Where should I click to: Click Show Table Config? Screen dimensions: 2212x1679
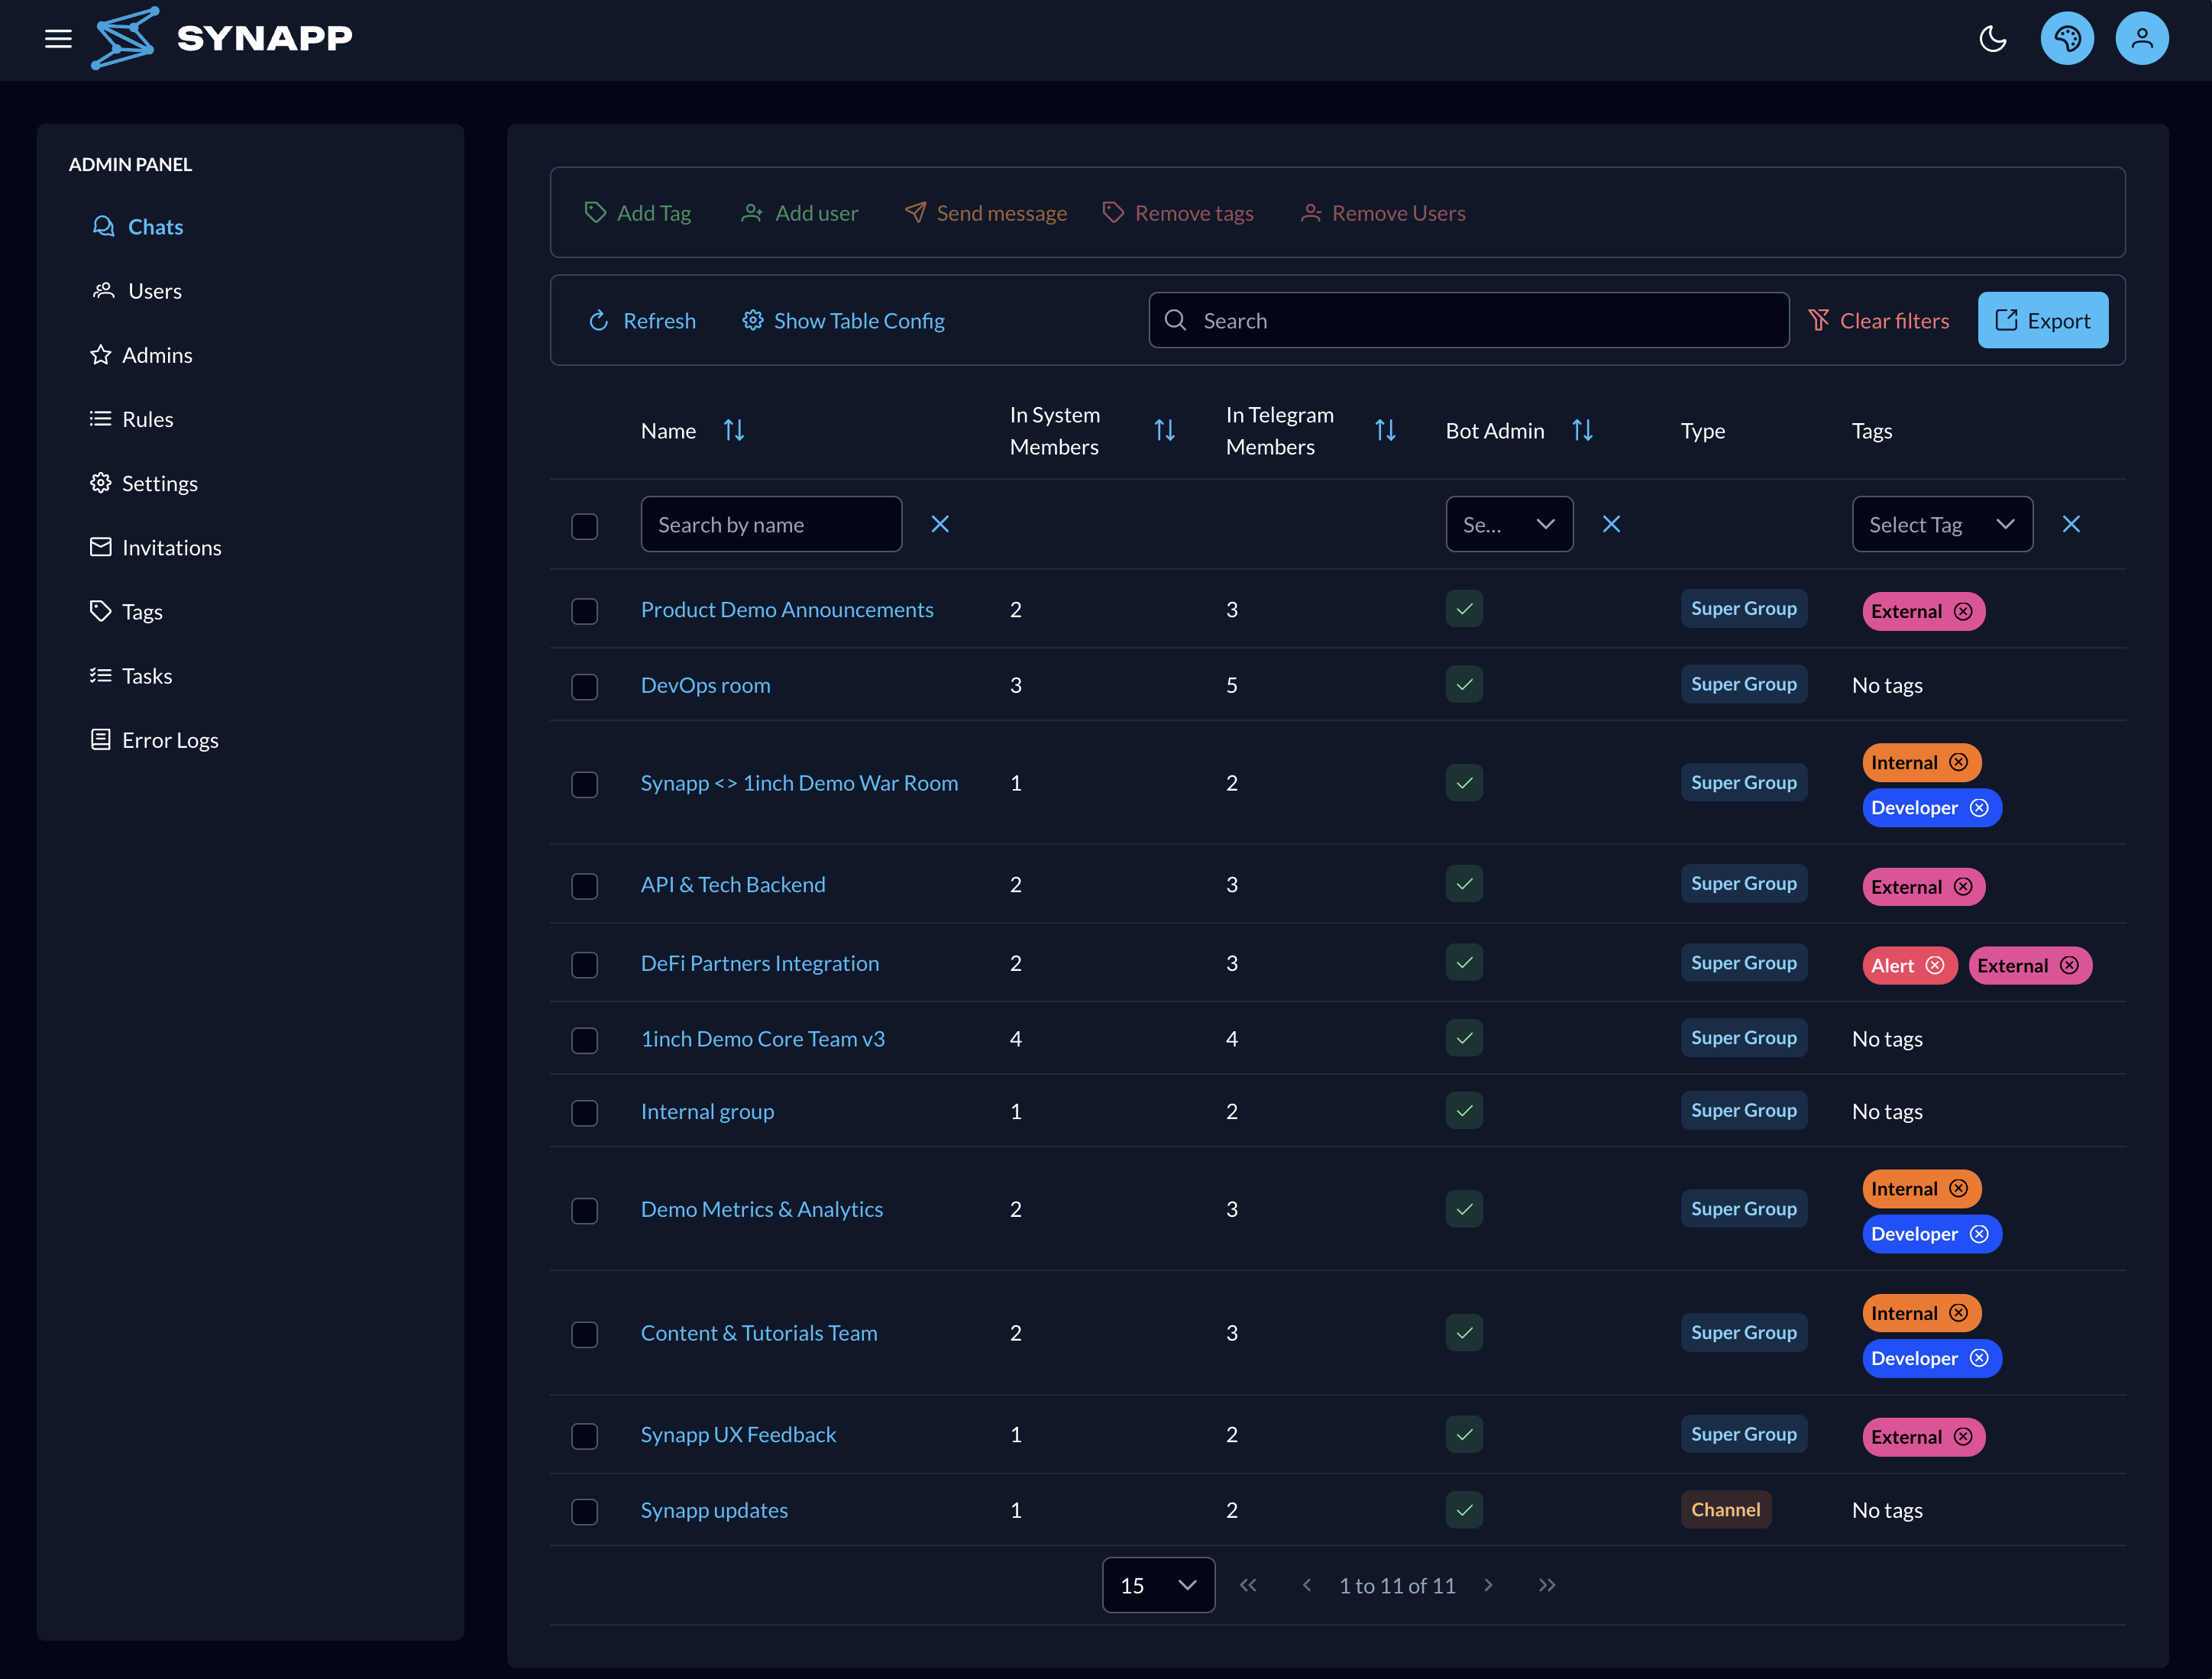pyautogui.click(x=843, y=320)
